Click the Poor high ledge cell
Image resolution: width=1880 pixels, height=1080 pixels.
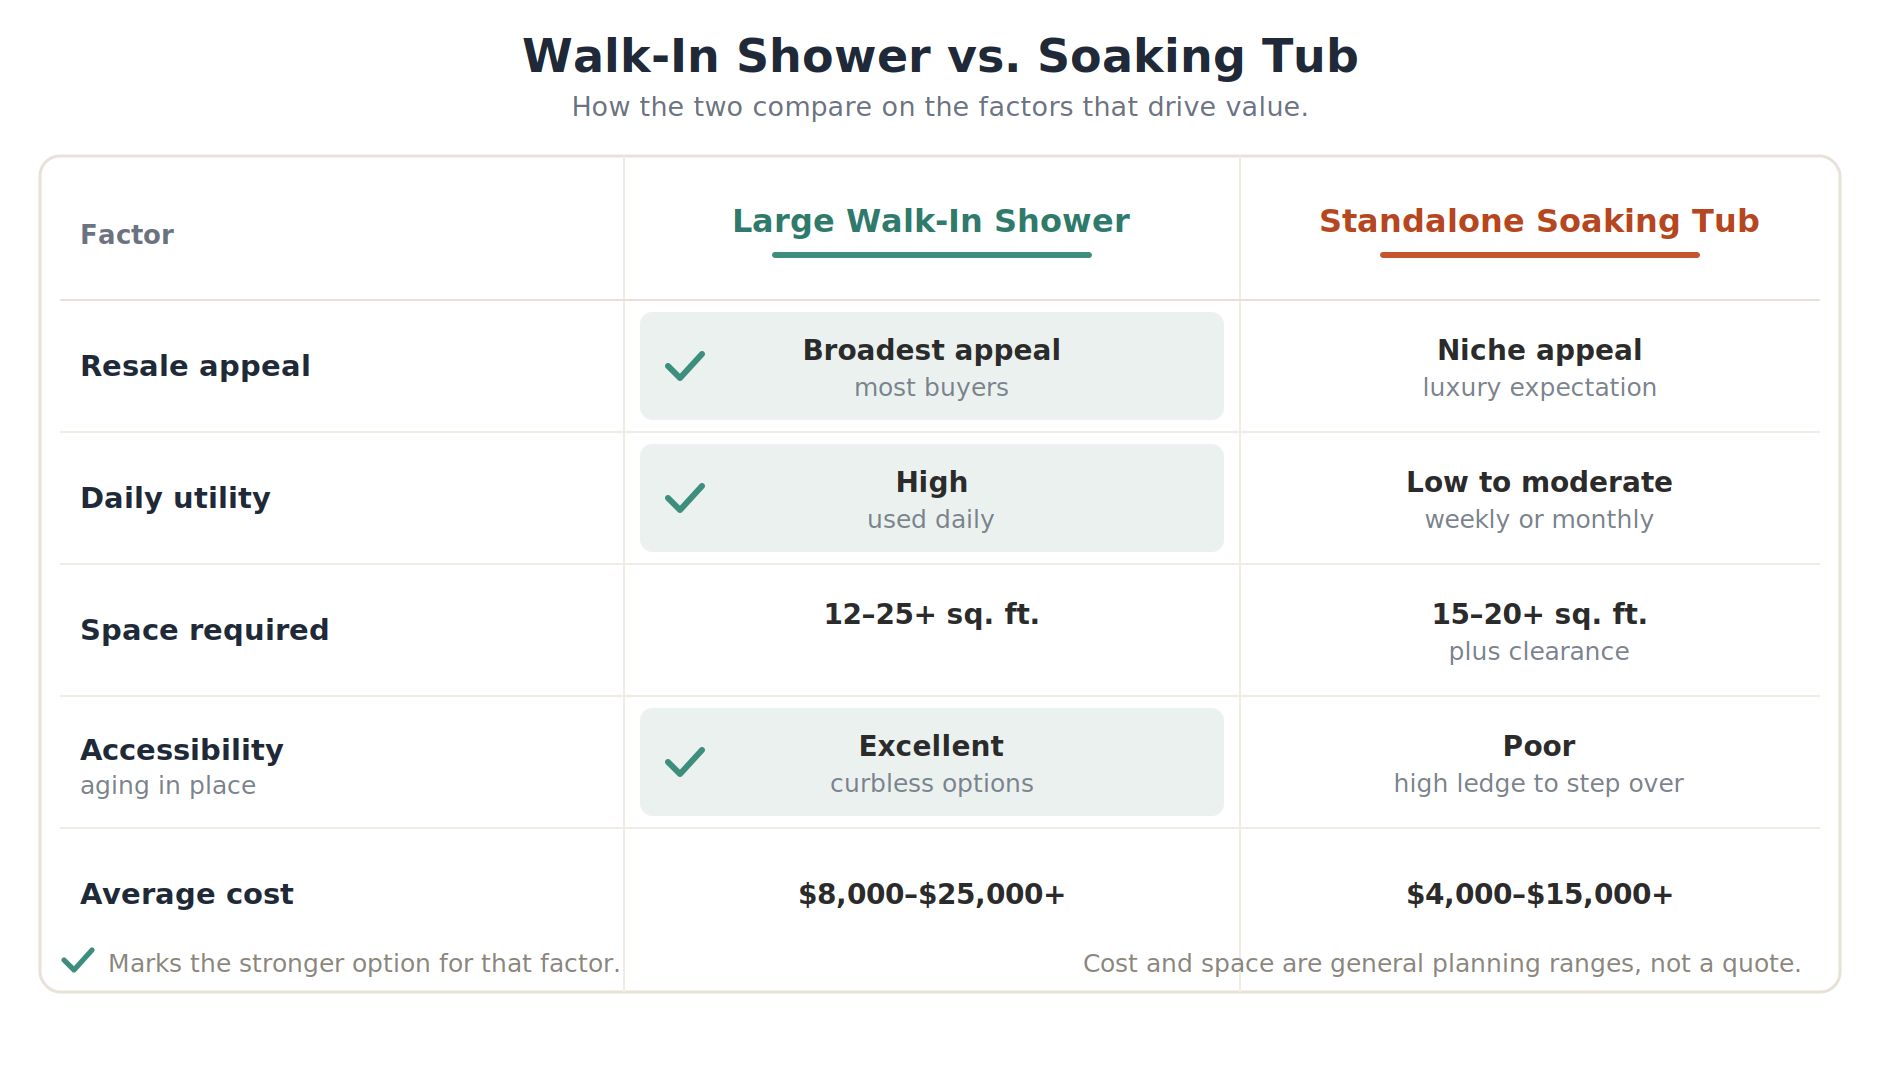click(x=1539, y=763)
